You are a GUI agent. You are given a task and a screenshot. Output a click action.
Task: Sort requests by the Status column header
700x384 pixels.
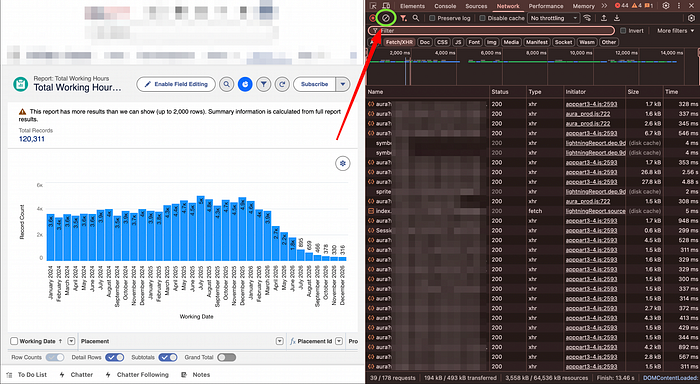coord(508,92)
